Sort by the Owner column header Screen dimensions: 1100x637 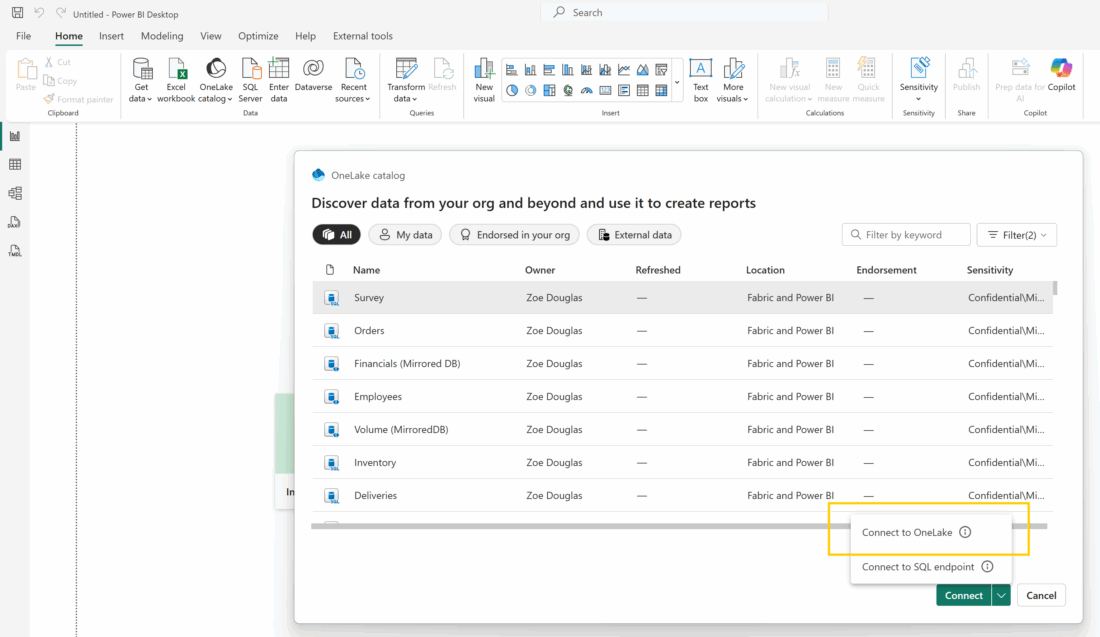[540, 270]
